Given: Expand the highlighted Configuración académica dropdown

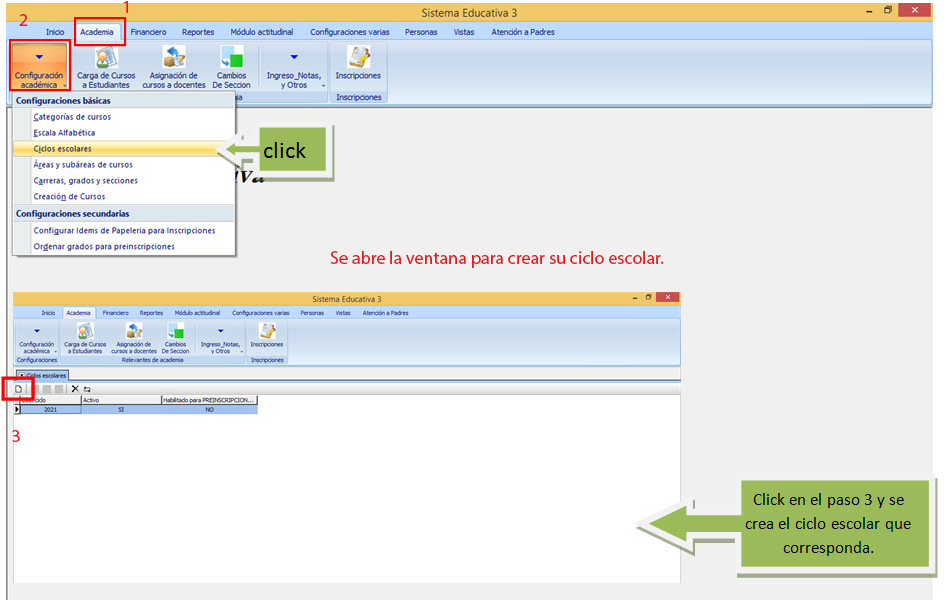Looking at the screenshot, I should pos(39,66).
